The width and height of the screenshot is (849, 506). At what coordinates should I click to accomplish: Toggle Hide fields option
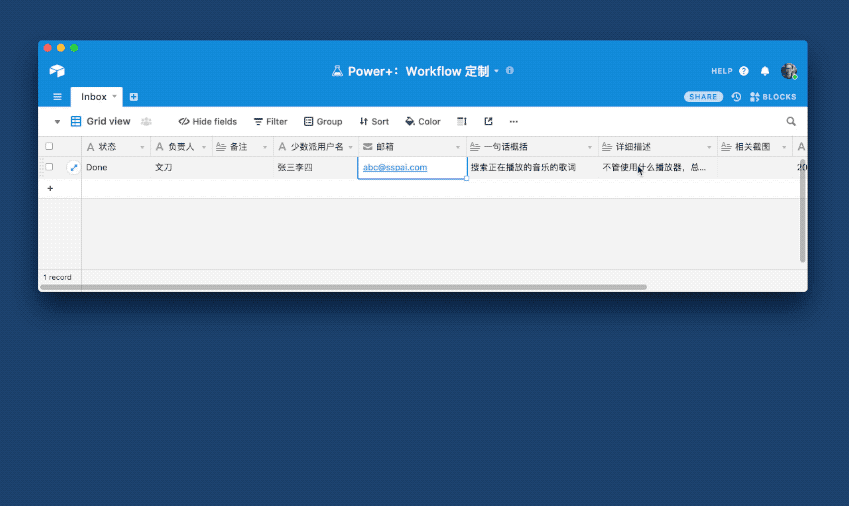tap(208, 121)
